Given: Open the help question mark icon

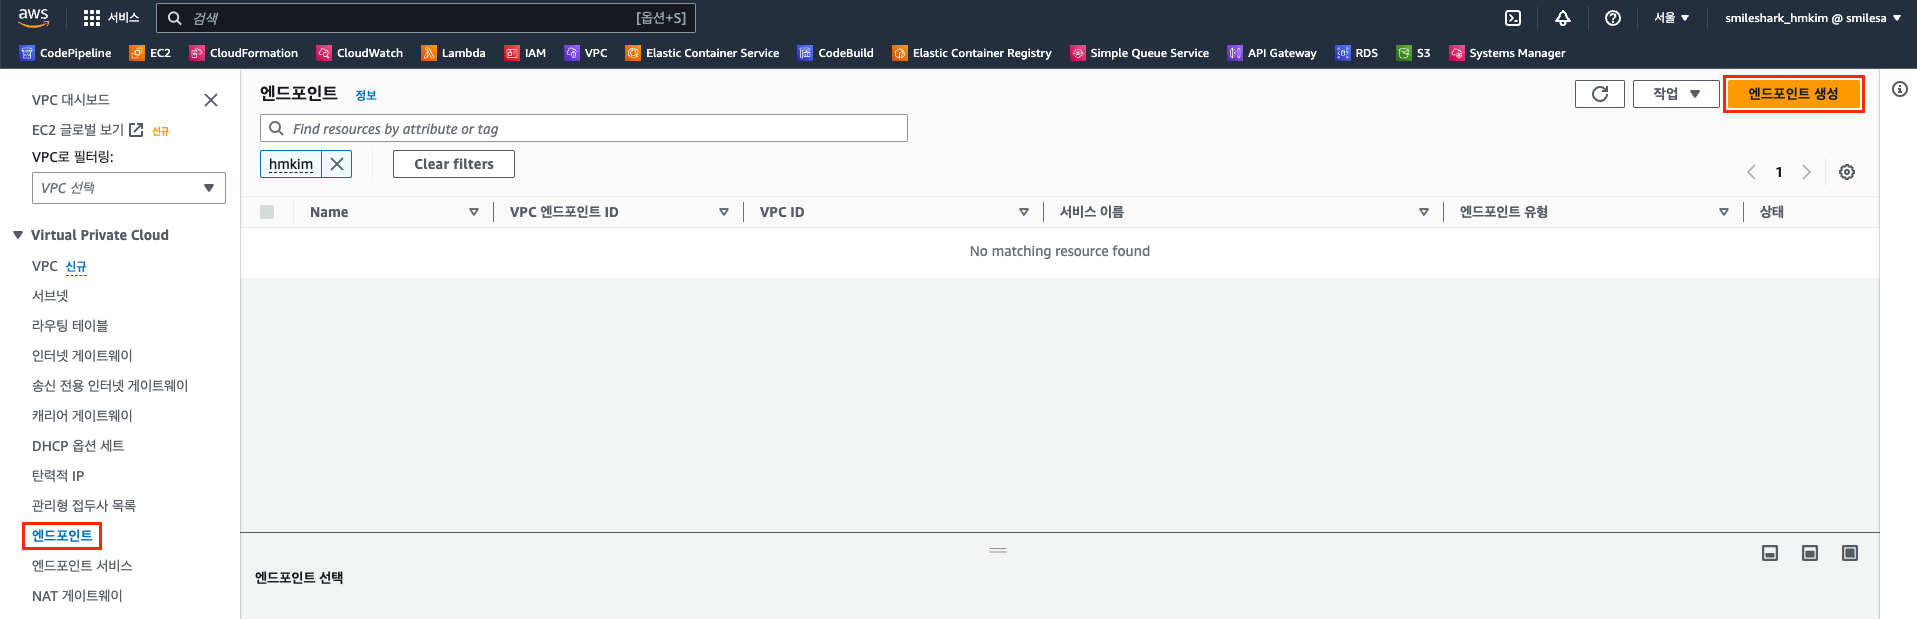Looking at the screenshot, I should tap(1613, 18).
